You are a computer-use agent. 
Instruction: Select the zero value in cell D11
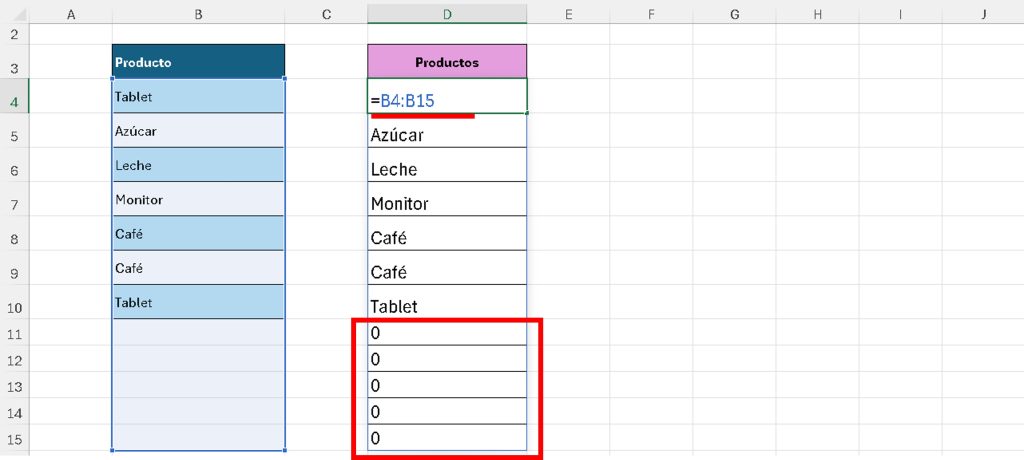coord(447,332)
